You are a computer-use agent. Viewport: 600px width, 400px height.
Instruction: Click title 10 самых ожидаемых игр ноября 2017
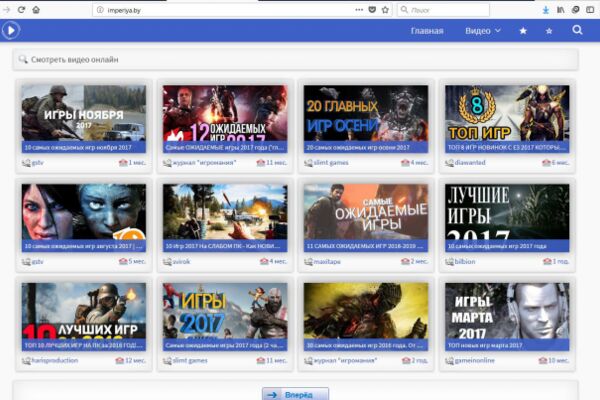point(78,147)
